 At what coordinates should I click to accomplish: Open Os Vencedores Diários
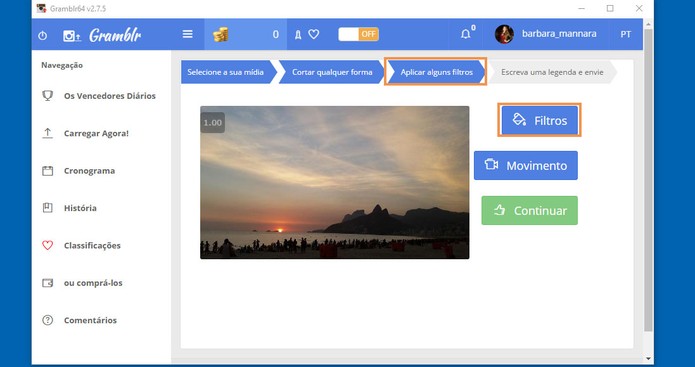(109, 96)
